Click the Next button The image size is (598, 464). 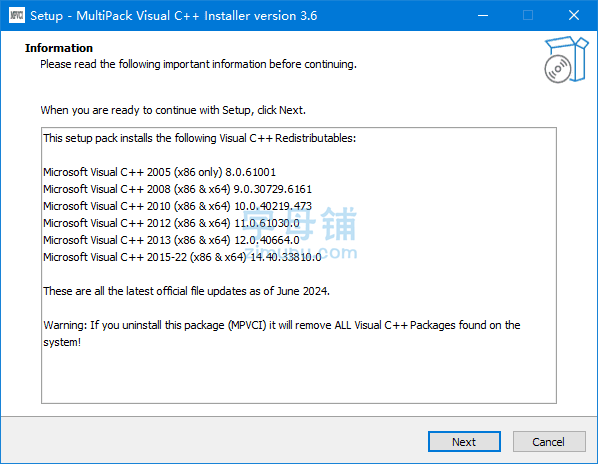point(464,442)
